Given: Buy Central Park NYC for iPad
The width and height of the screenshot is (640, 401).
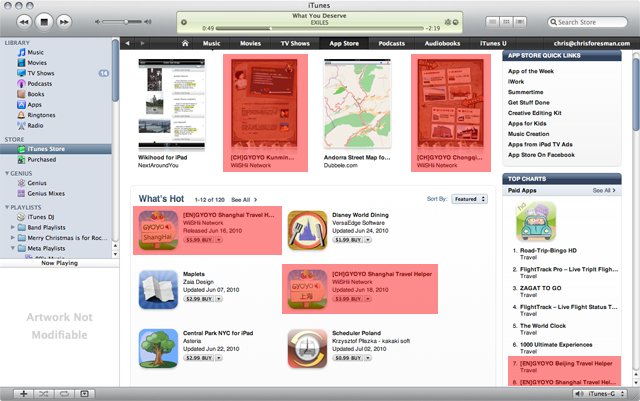Looking at the screenshot, I should point(199,358).
